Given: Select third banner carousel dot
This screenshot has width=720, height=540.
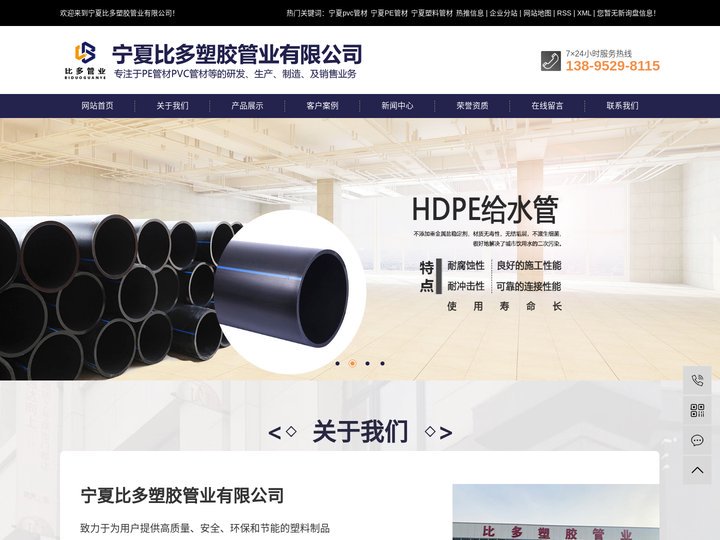Looking at the screenshot, I should click(367, 363).
